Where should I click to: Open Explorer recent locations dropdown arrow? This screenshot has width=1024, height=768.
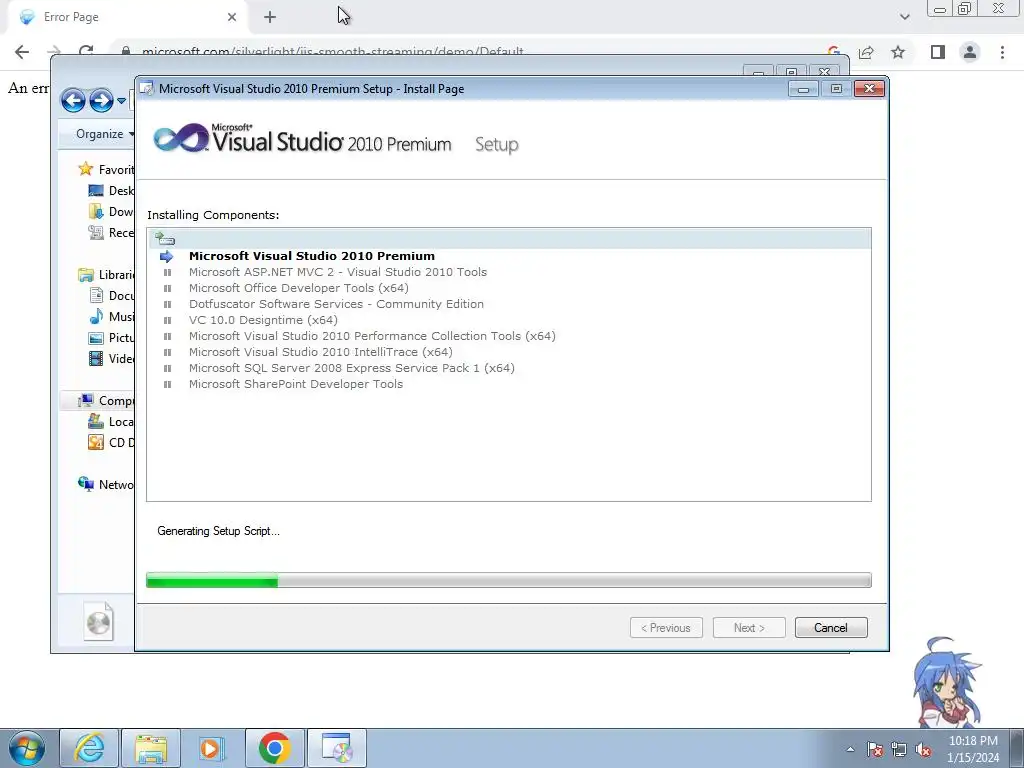pos(121,101)
